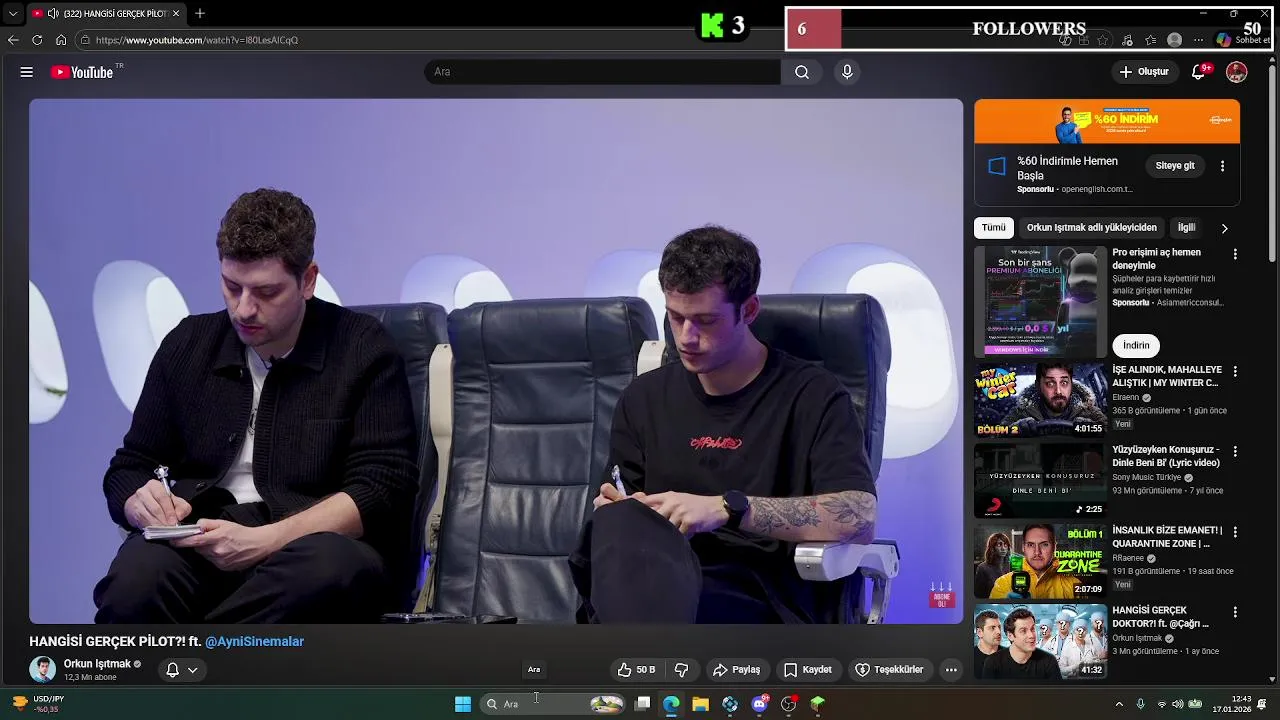Start voice search with microphone icon

click(847, 72)
